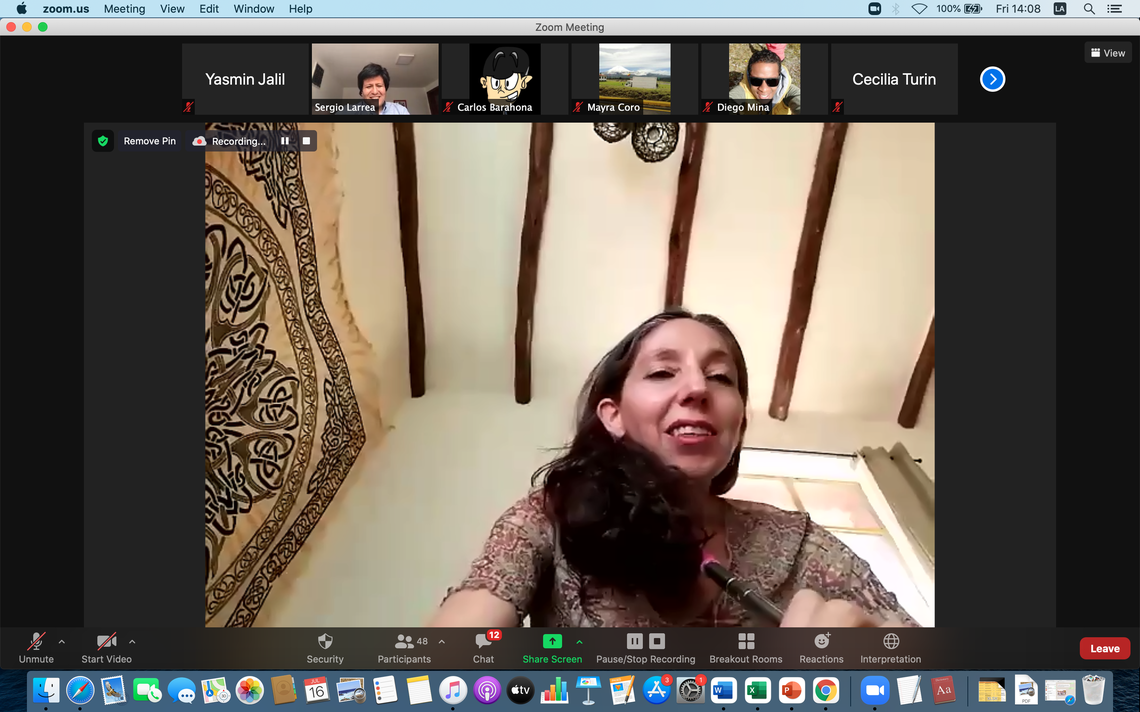Expand video options arrow beside Start Video

(132, 642)
